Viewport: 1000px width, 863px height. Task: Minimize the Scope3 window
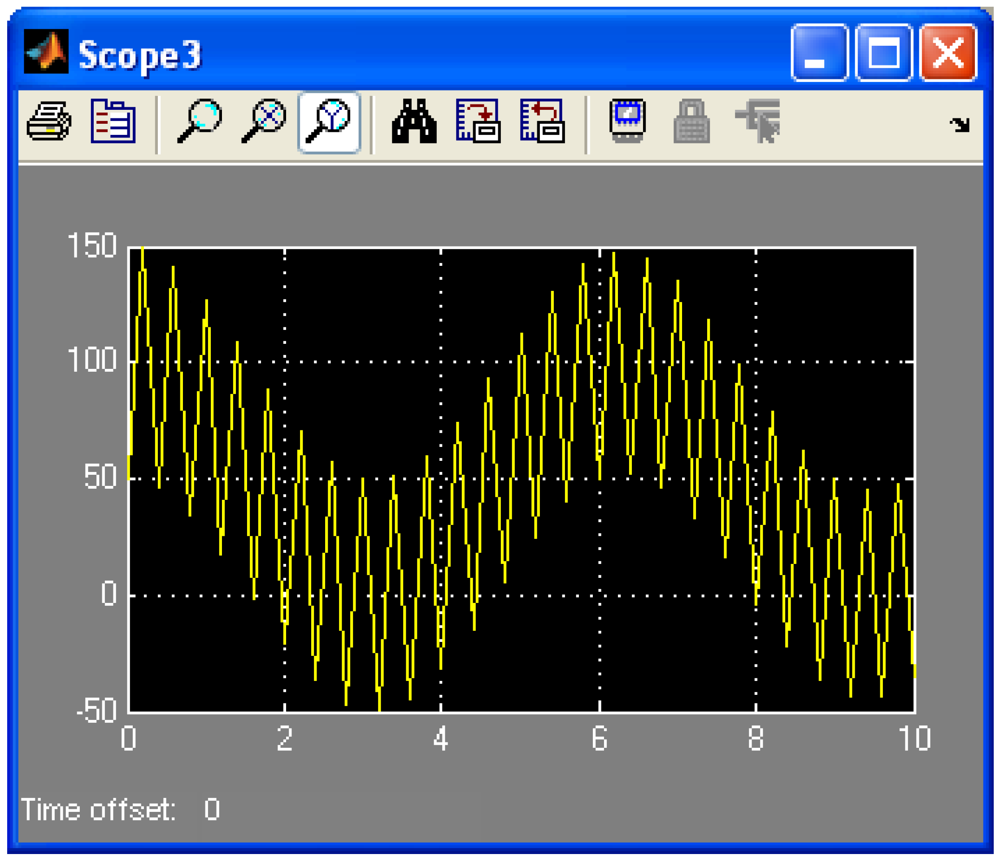point(819,54)
